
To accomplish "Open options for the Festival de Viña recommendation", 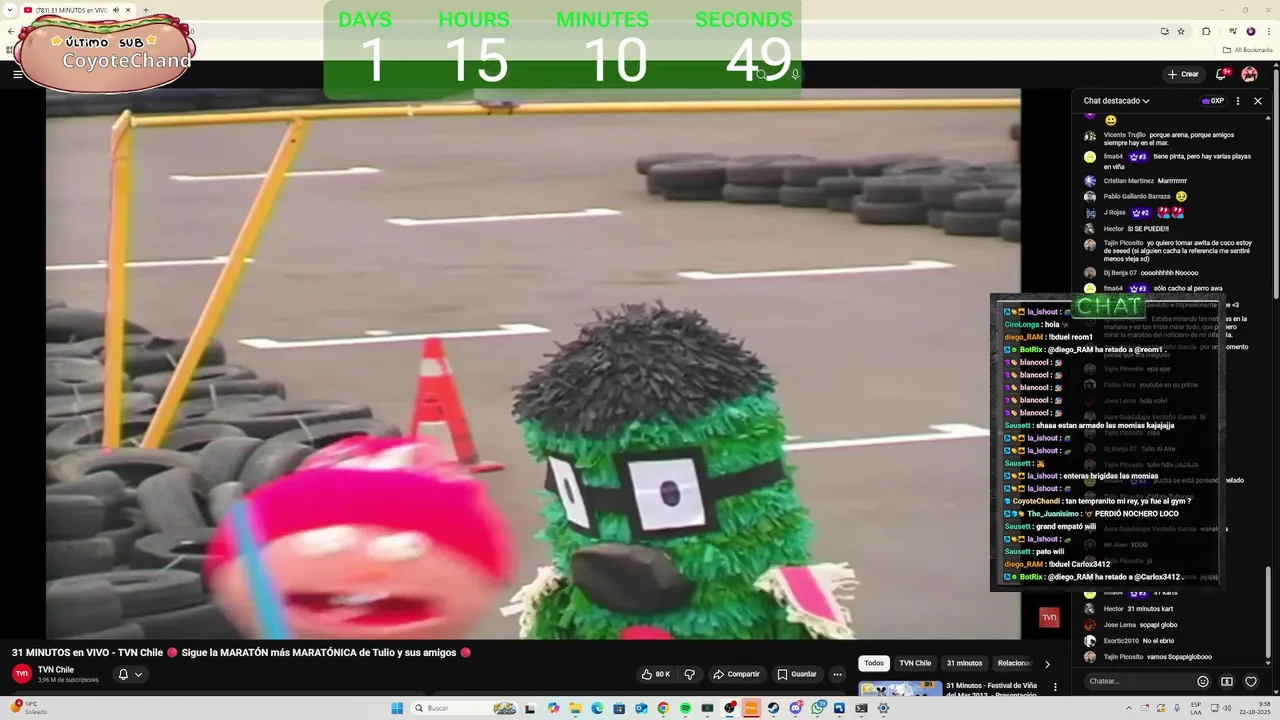I will point(1055,687).
